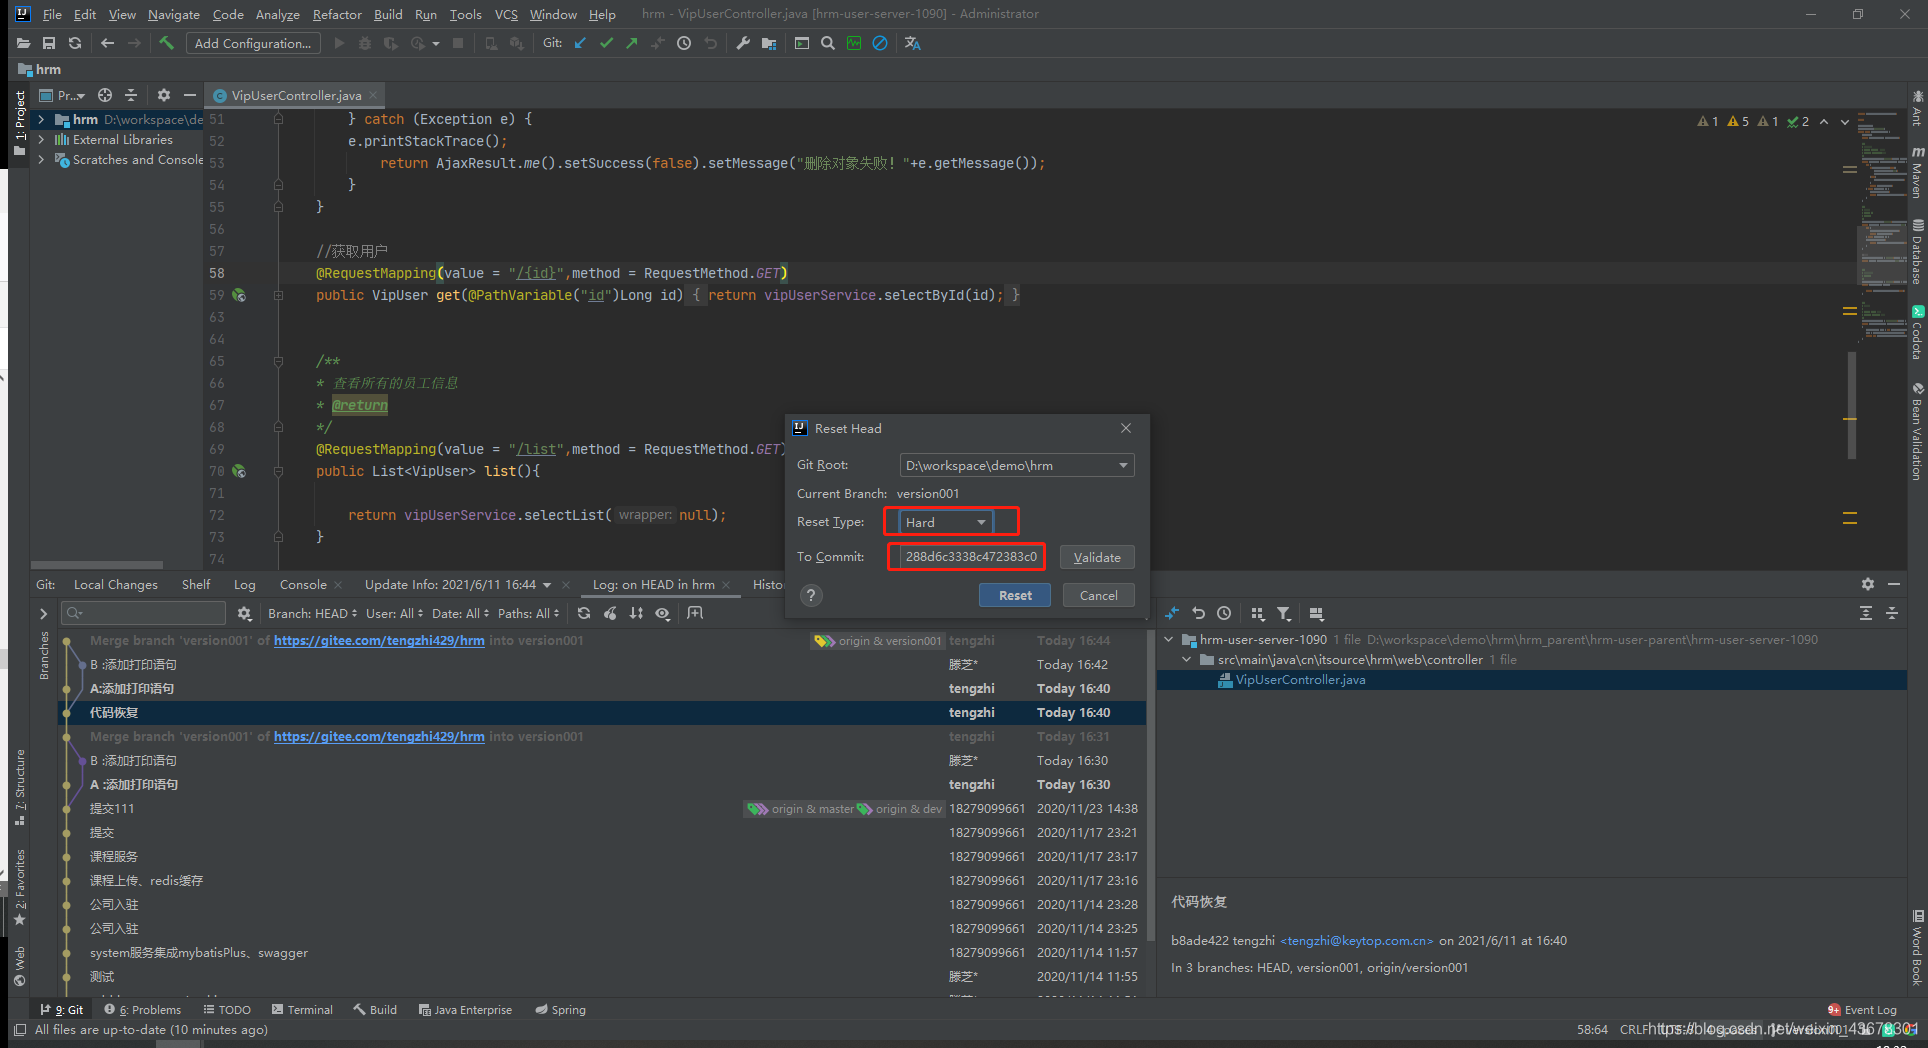Image resolution: width=1928 pixels, height=1048 pixels.
Task: Open gitee link in top merge commit
Action: pos(379,640)
